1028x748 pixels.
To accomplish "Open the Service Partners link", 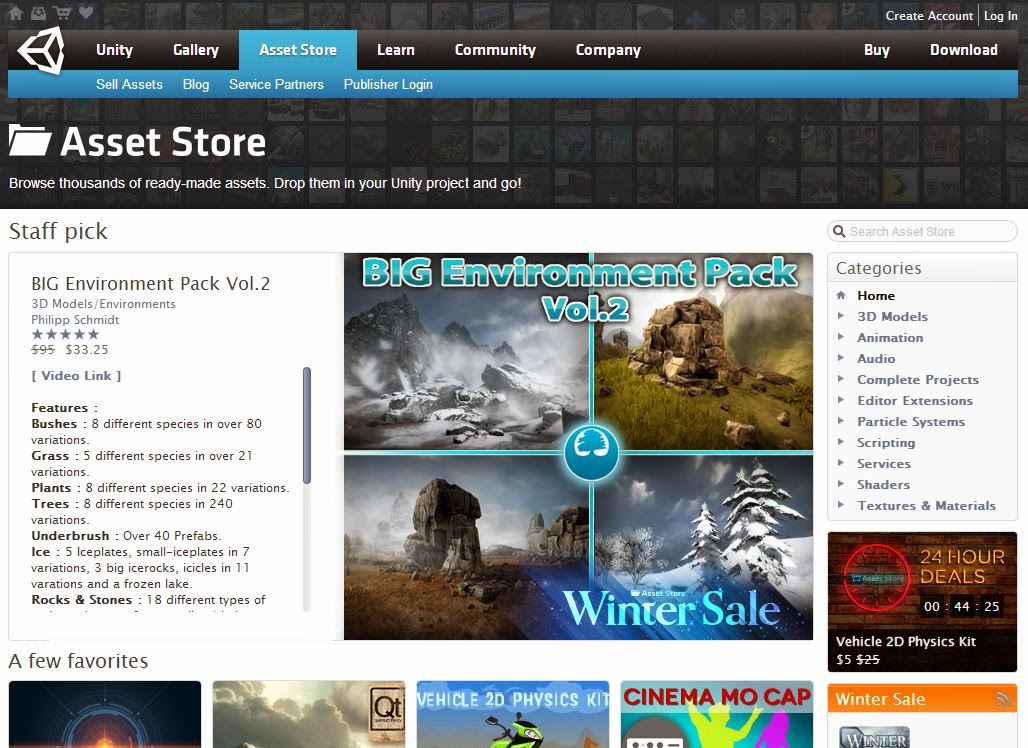I will [x=276, y=84].
